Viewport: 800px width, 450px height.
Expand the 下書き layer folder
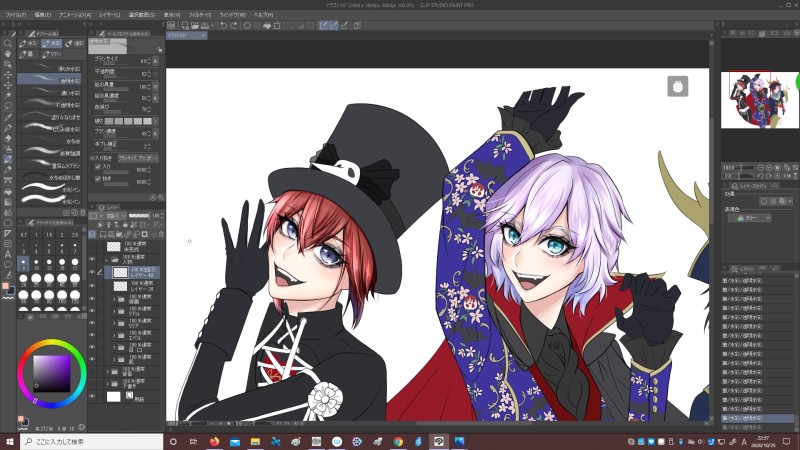(108, 383)
